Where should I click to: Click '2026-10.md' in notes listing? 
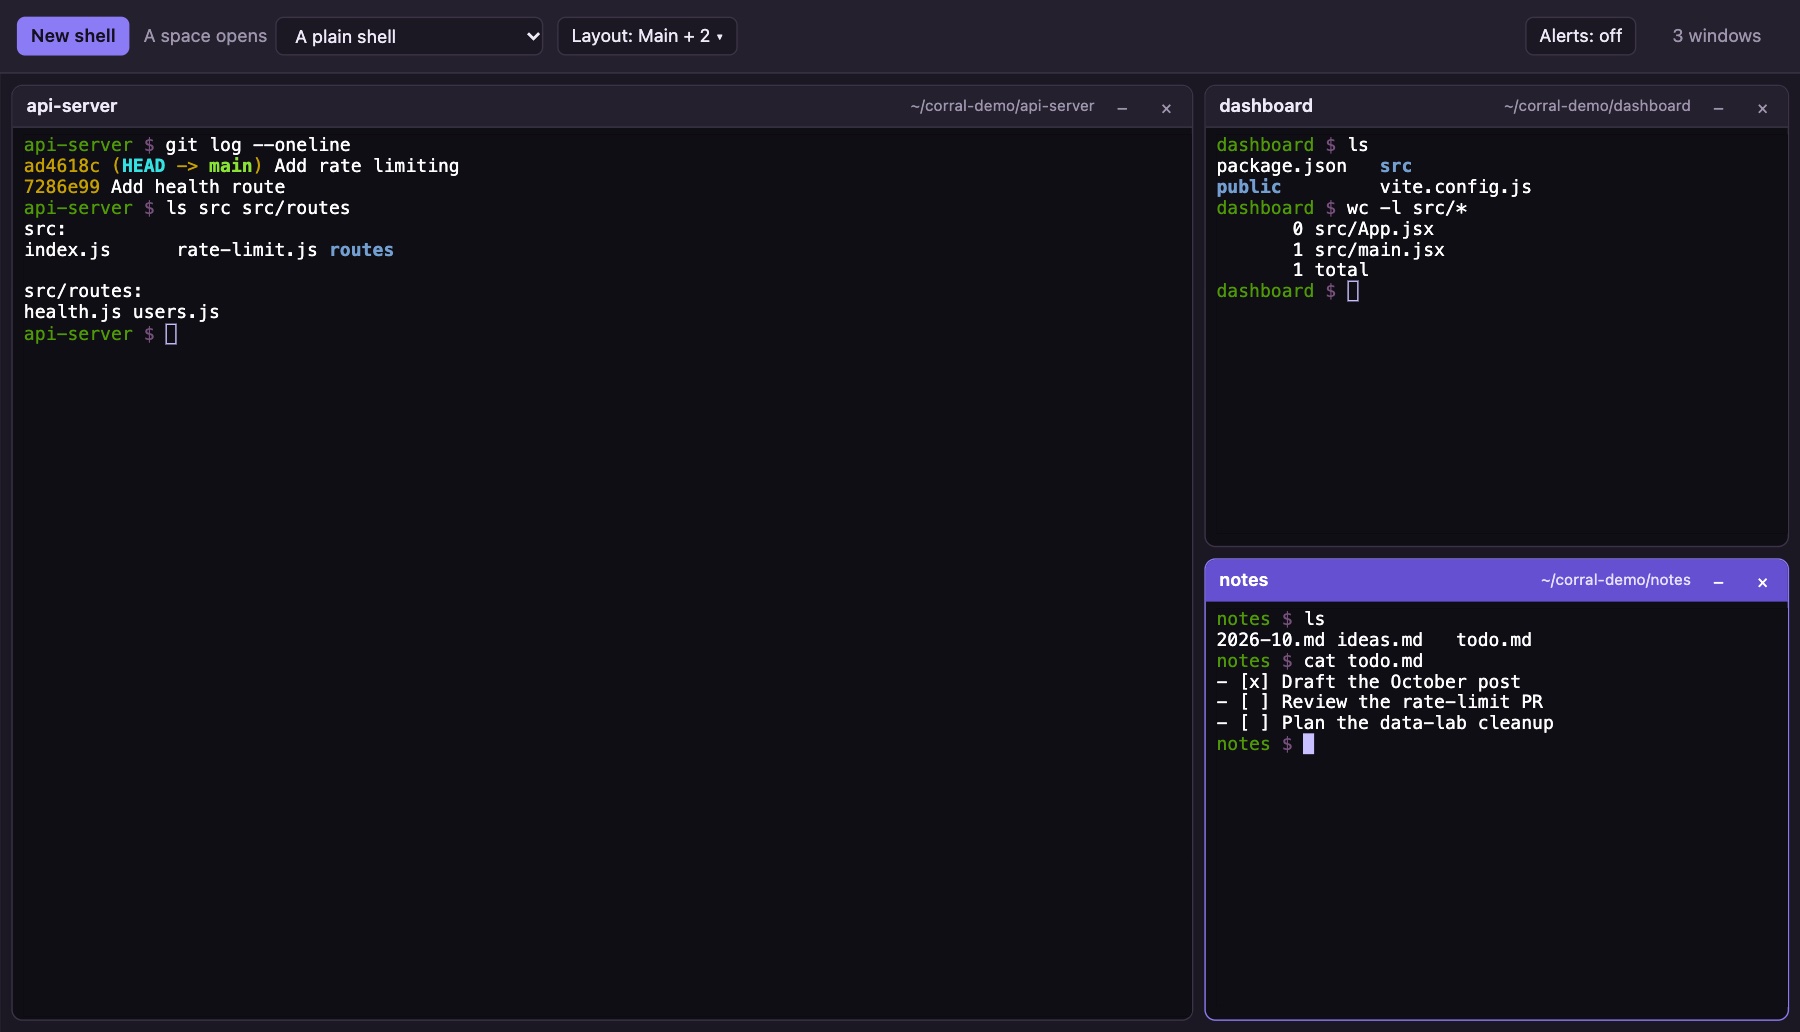point(1271,640)
